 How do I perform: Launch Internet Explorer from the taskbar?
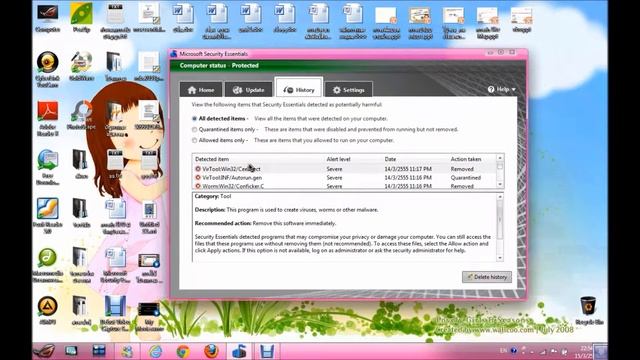[155, 351]
